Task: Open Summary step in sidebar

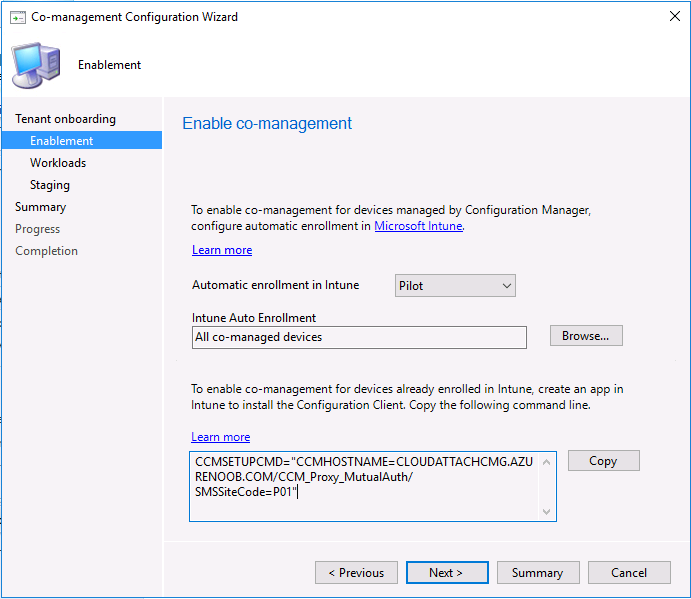Action: [x=41, y=207]
